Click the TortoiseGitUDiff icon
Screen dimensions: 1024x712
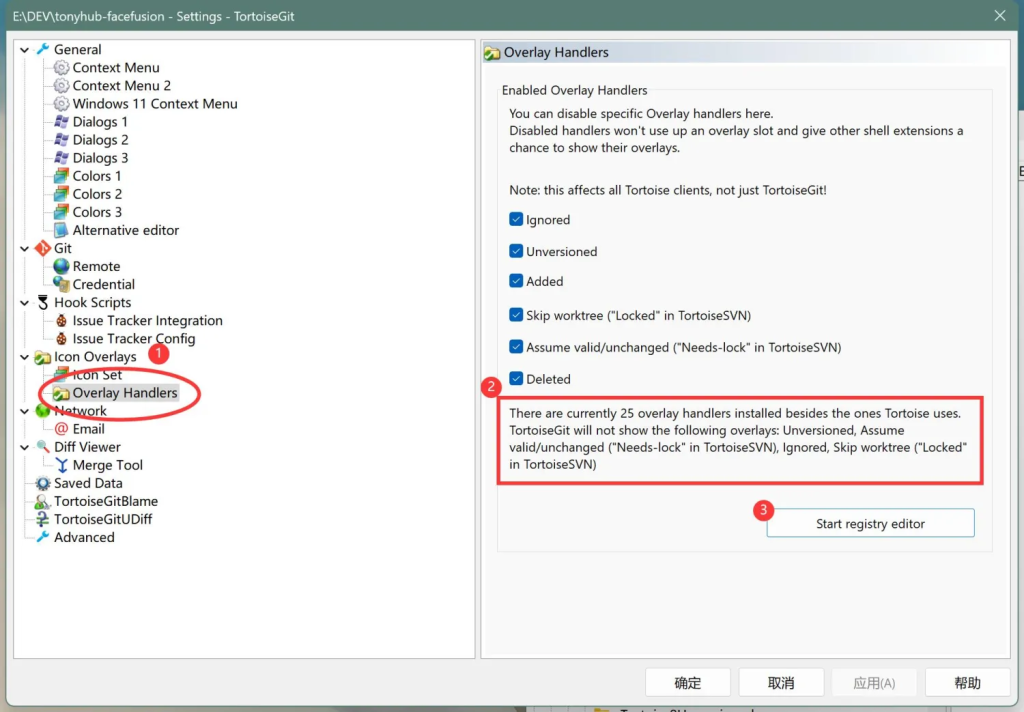click(43, 519)
